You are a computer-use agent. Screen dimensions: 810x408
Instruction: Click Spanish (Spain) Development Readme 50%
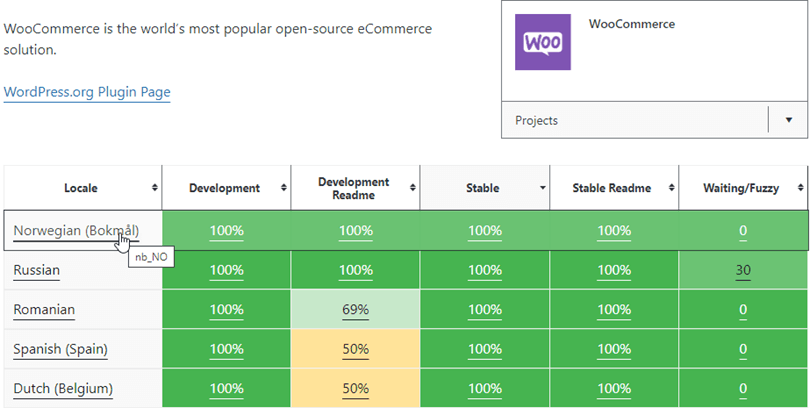point(355,350)
